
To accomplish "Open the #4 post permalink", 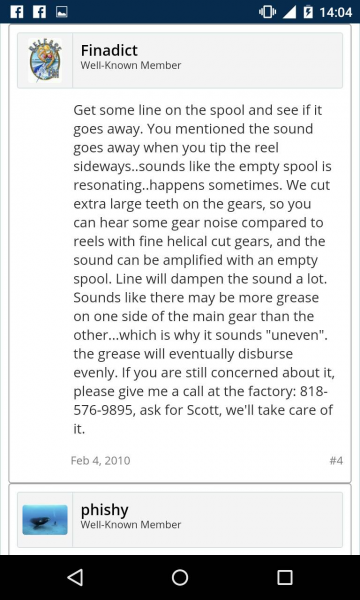I will point(336,460).
